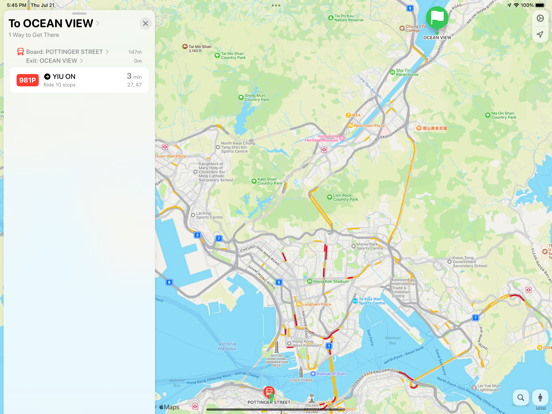552x414 pixels.
Task: Tap the Tsuen Wan Plaza label
Action: coord(170,156)
